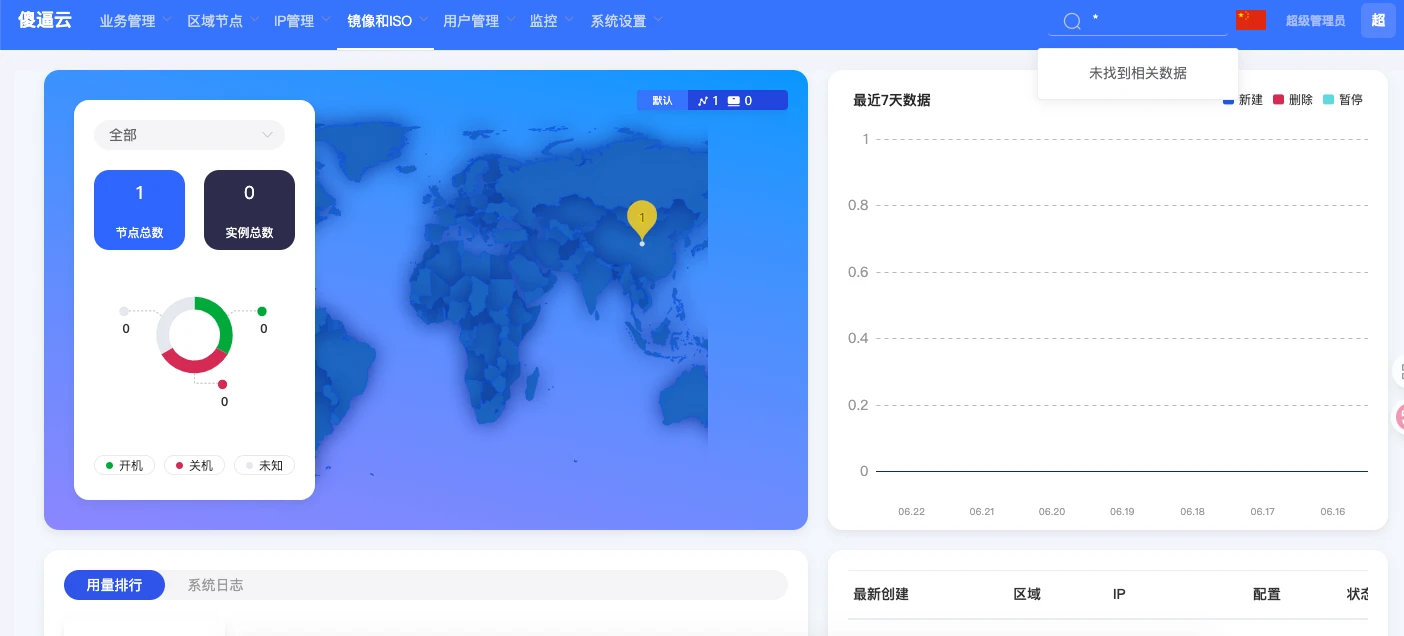Image resolution: width=1404 pixels, height=636 pixels.
Task: Toggle 未知 legend in donut chart
Action: 264,466
